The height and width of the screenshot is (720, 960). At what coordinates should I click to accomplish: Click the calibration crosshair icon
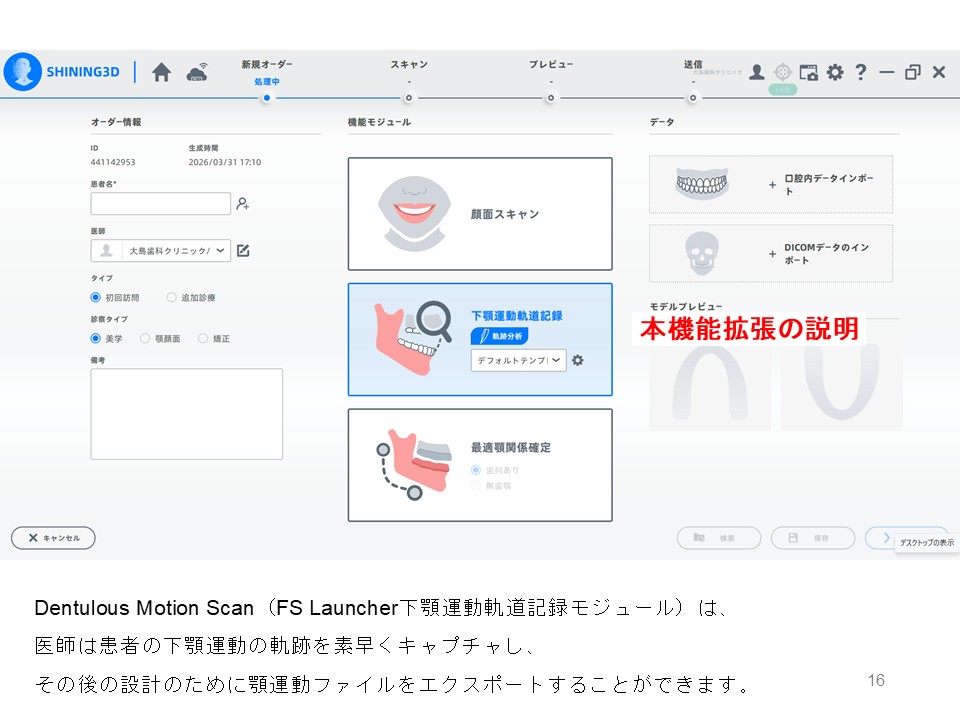(783, 72)
